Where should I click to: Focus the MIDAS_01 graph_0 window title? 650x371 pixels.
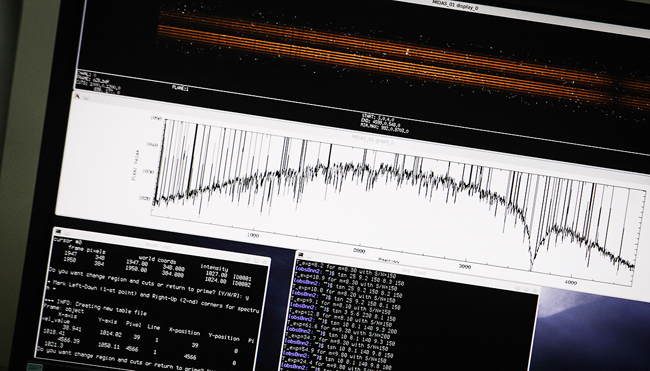(373, 139)
